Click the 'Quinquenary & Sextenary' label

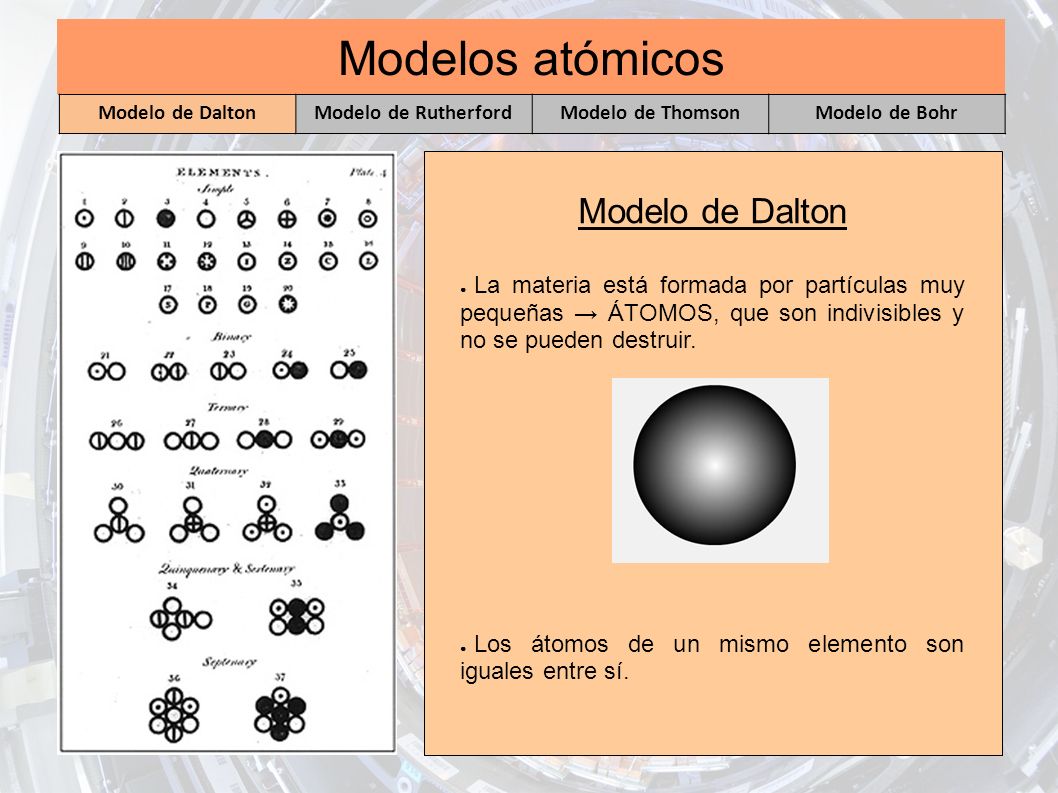[x=226, y=569]
